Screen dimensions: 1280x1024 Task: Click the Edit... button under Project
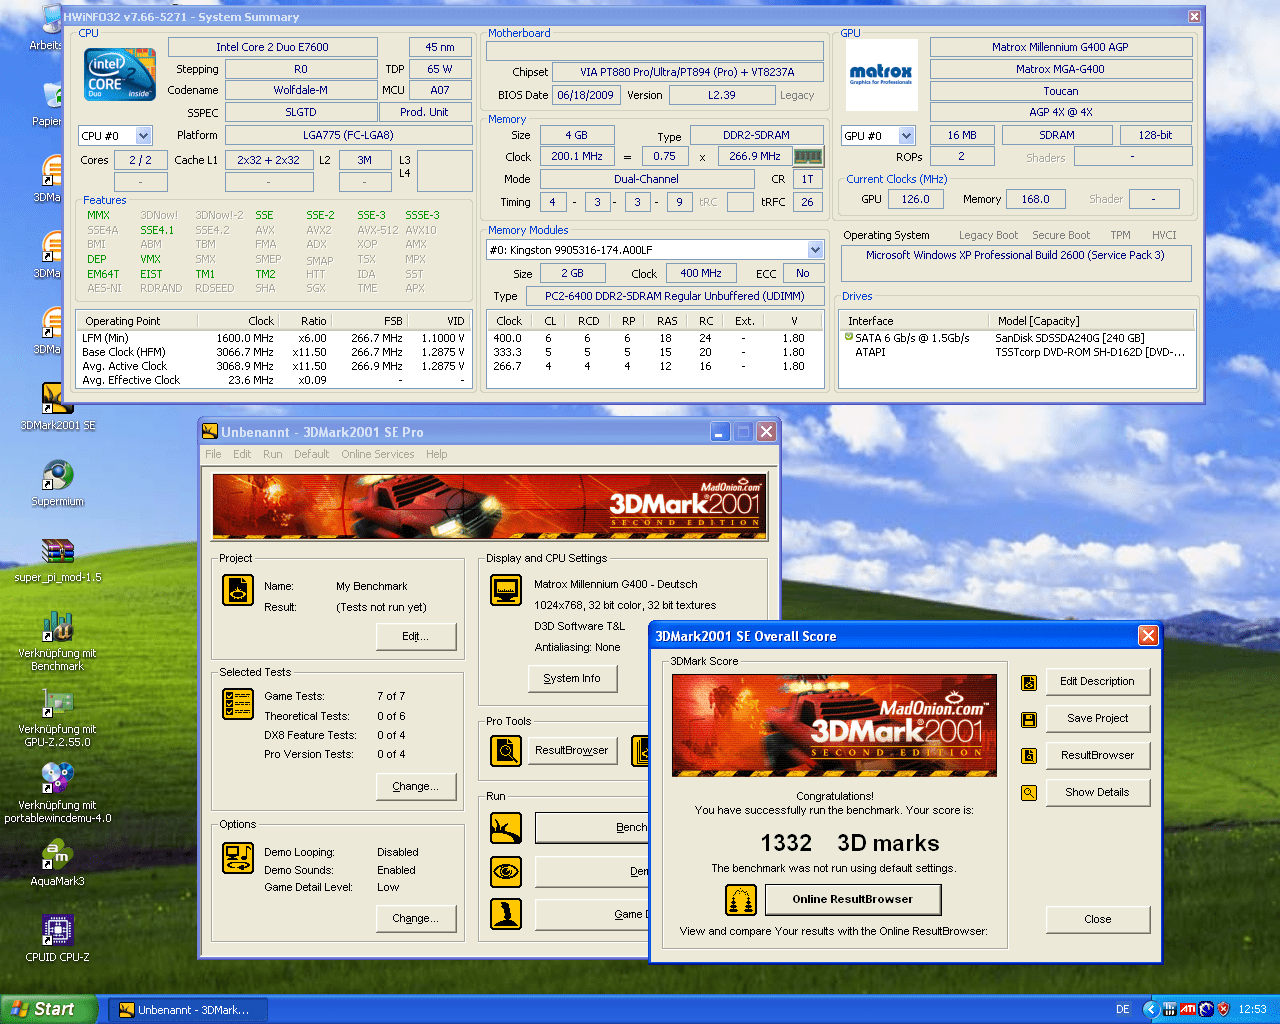pyautogui.click(x=416, y=637)
